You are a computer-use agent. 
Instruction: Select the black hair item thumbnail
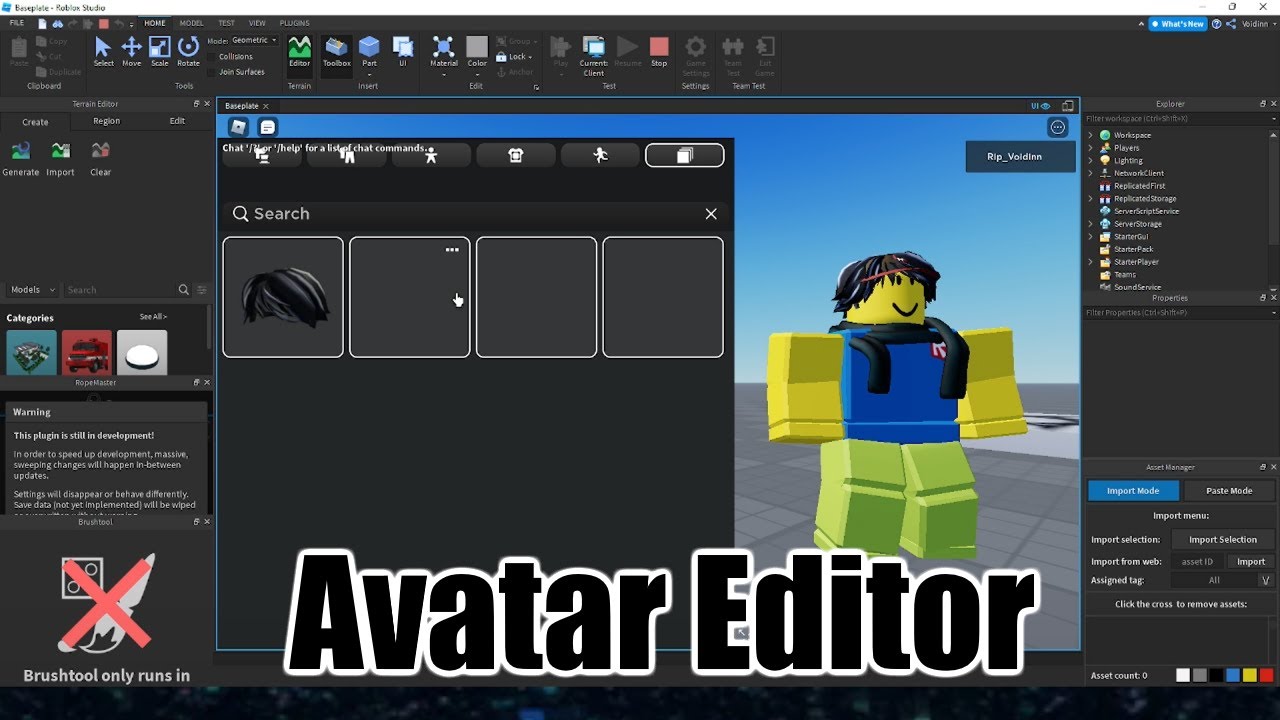pyautogui.click(x=283, y=297)
